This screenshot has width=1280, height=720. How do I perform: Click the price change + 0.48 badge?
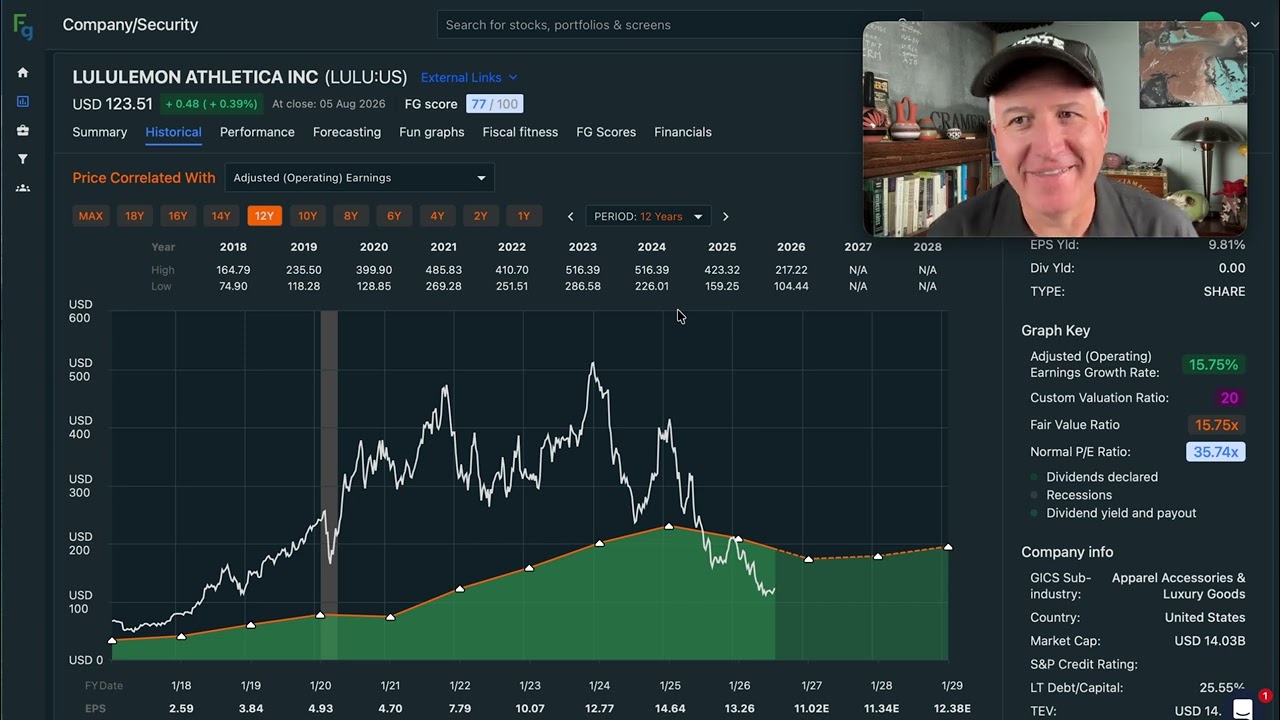coord(211,104)
